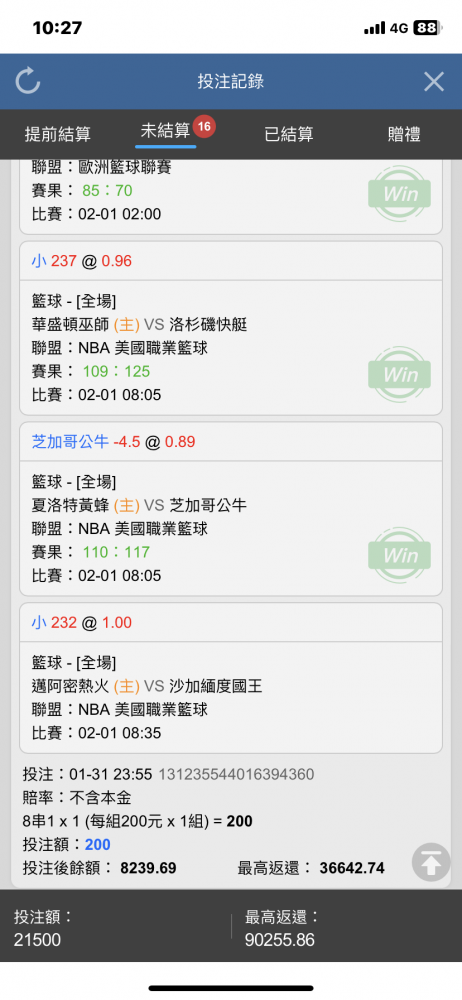
Task: Tap the Win stamp on Wizards vs Clippers
Action: click(400, 374)
